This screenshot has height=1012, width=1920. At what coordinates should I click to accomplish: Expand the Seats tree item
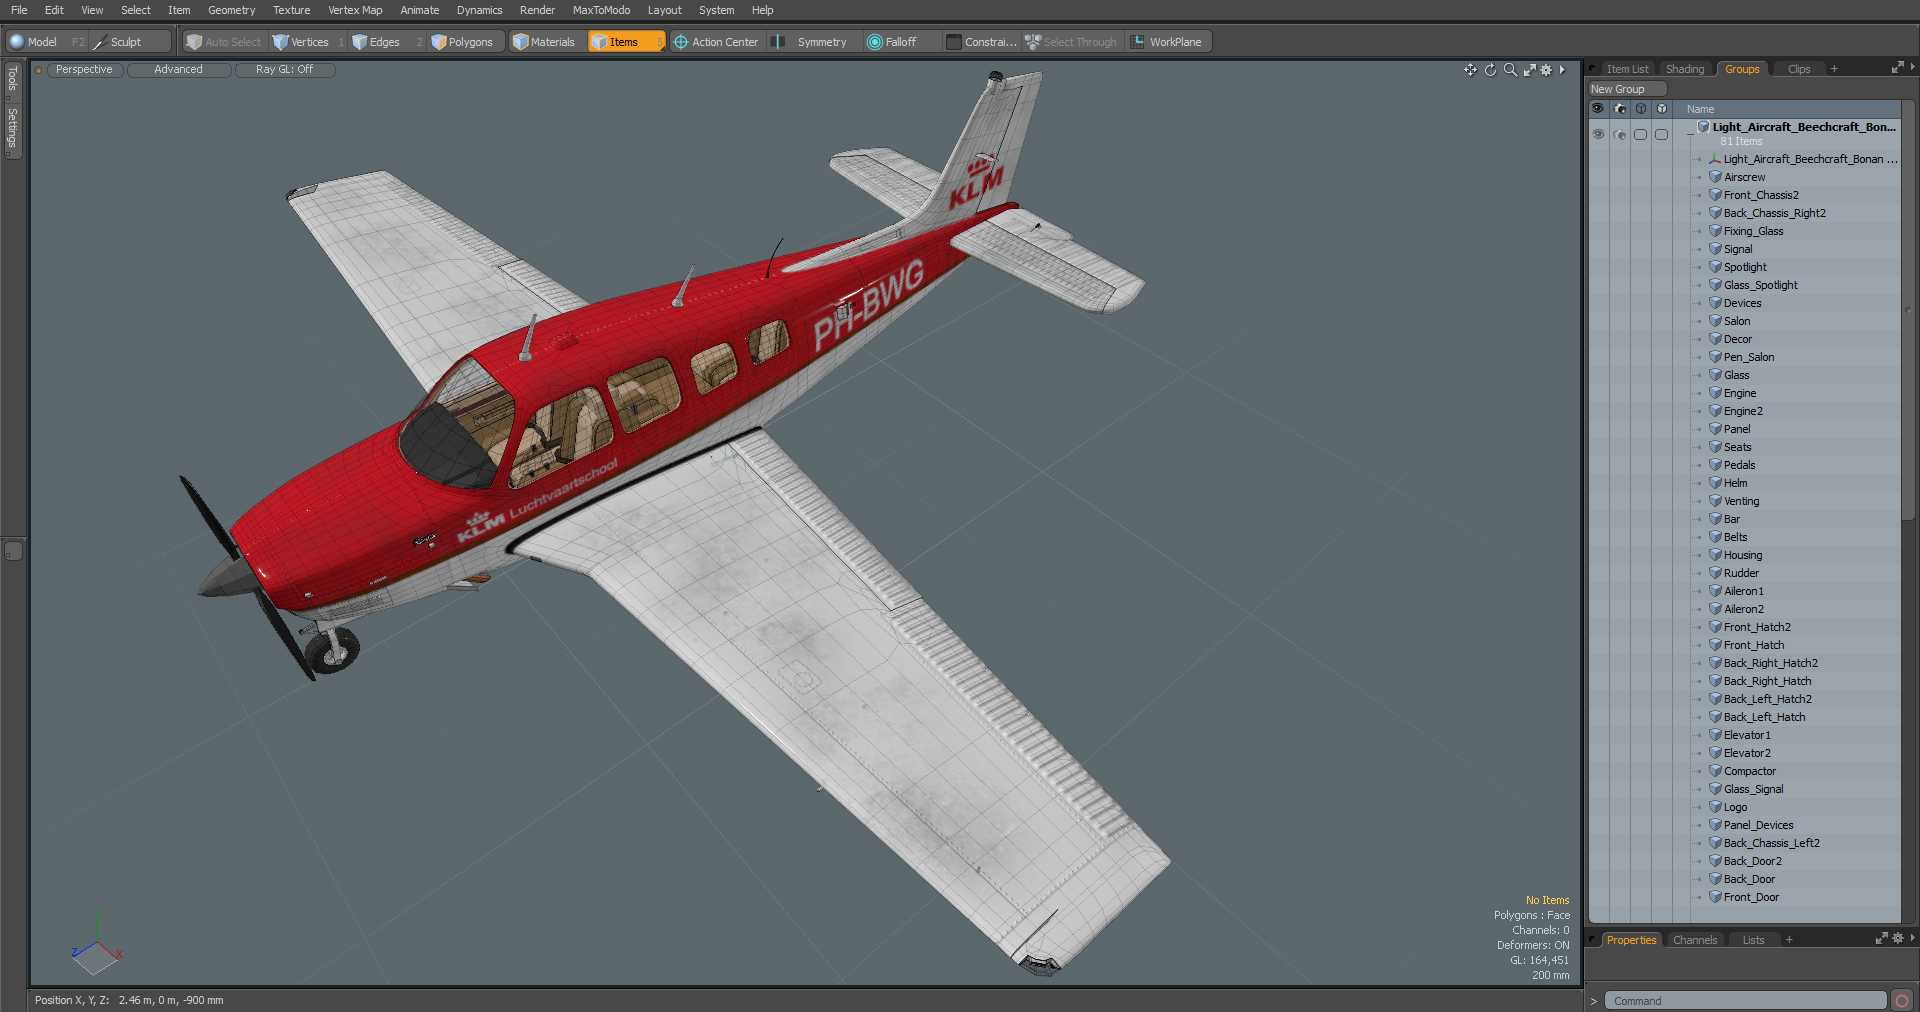coord(1698,447)
